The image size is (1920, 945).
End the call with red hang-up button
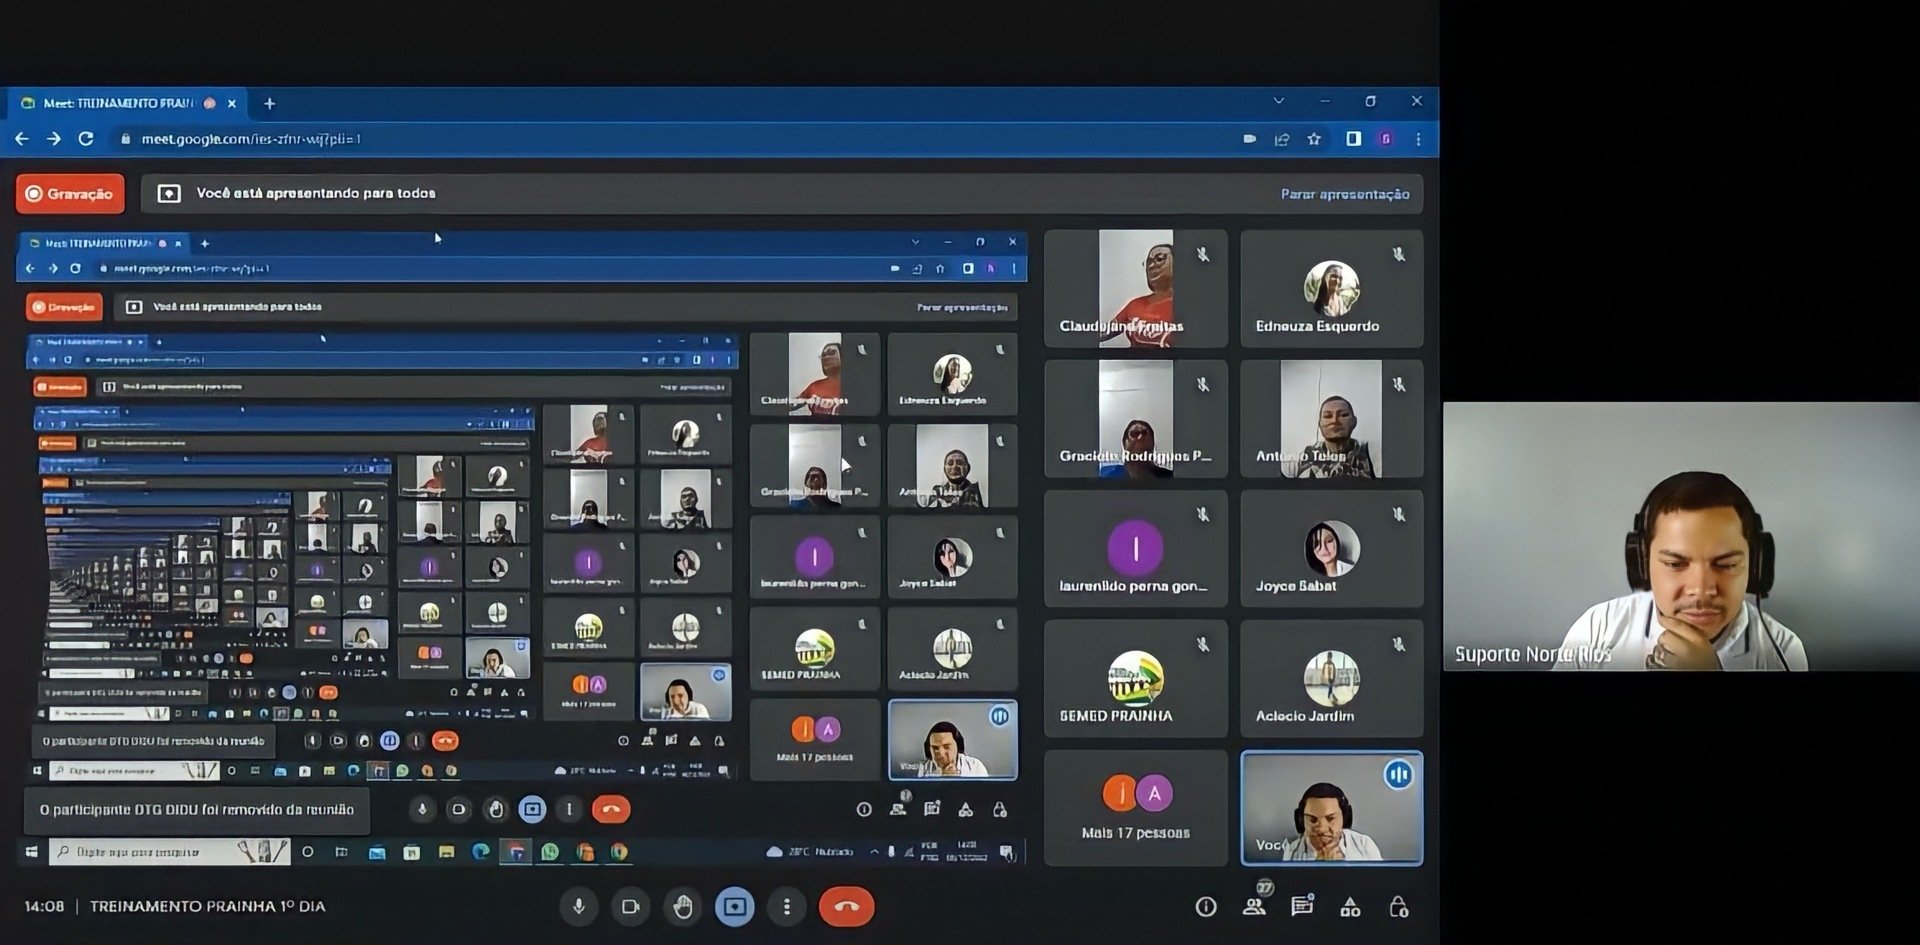[846, 907]
